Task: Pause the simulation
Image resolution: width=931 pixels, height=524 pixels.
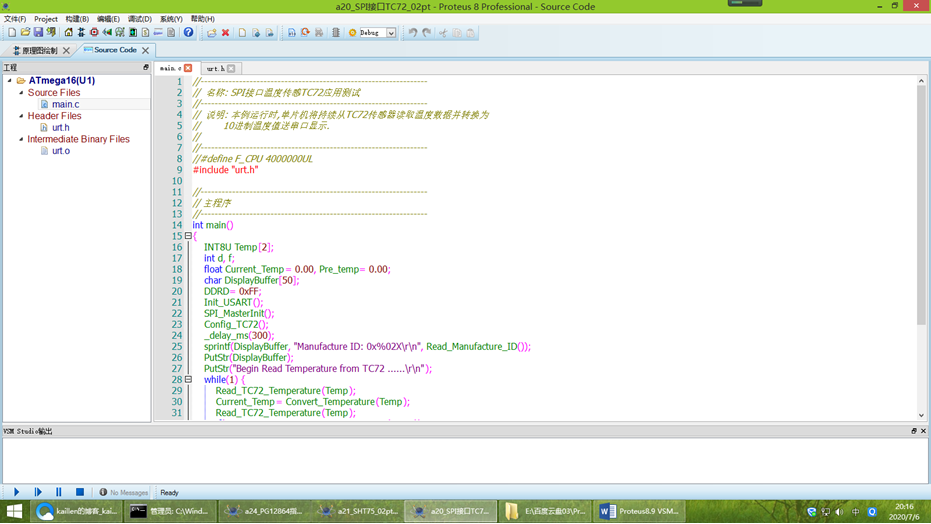Action: tap(58, 492)
